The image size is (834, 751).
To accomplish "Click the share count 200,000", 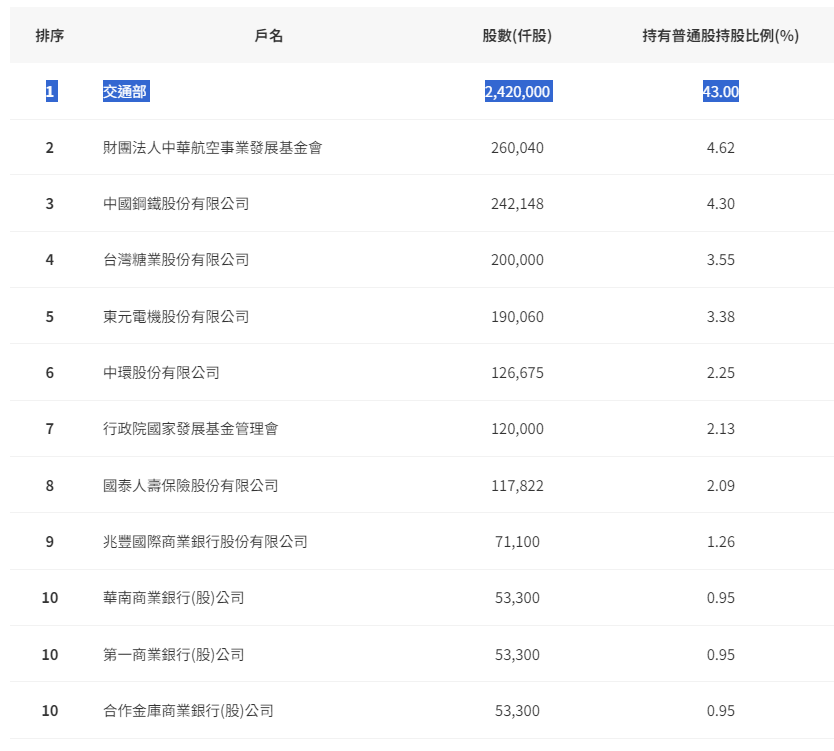I will [x=517, y=260].
